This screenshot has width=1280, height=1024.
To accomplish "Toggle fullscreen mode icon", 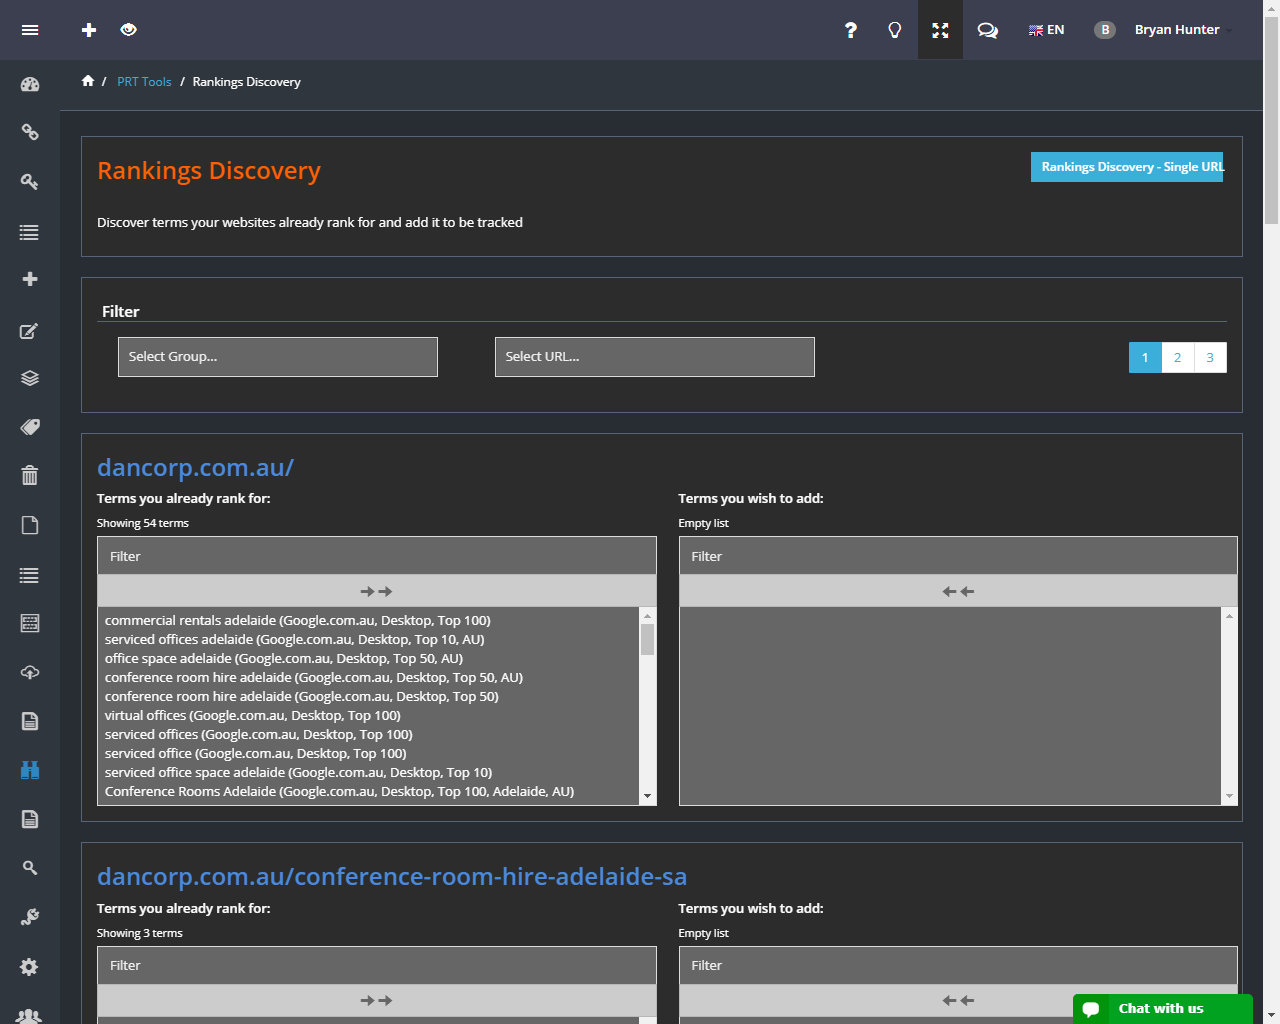I will pos(940,30).
